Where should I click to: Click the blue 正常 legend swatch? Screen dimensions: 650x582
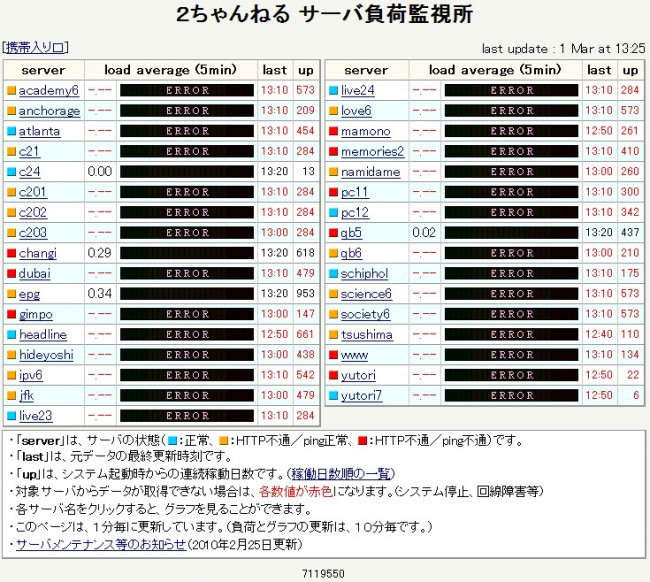click(x=172, y=440)
